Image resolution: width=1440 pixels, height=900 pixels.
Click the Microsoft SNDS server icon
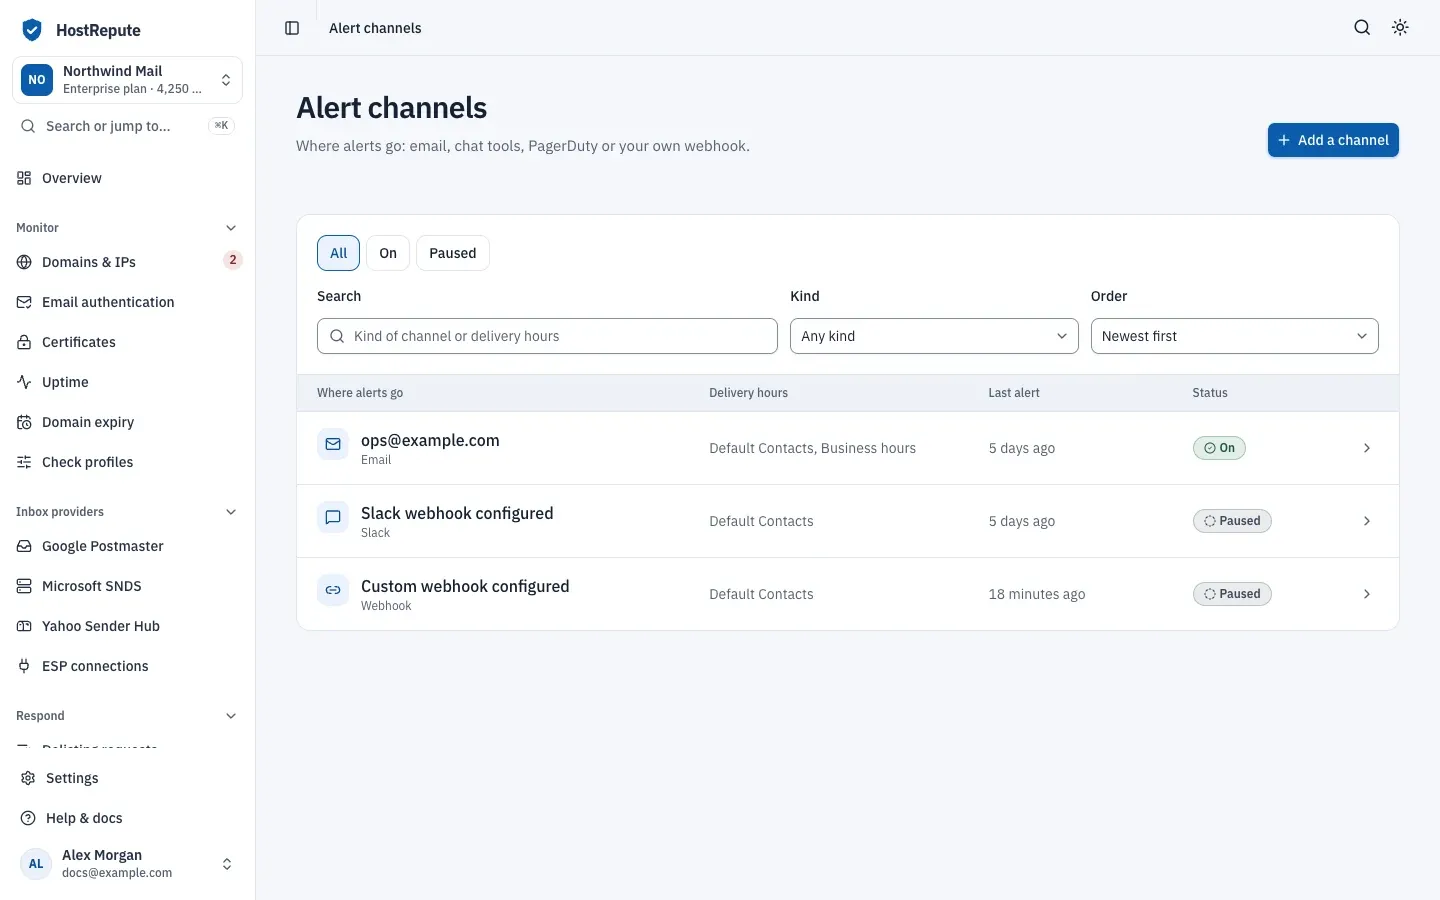pyautogui.click(x=24, y=586)
